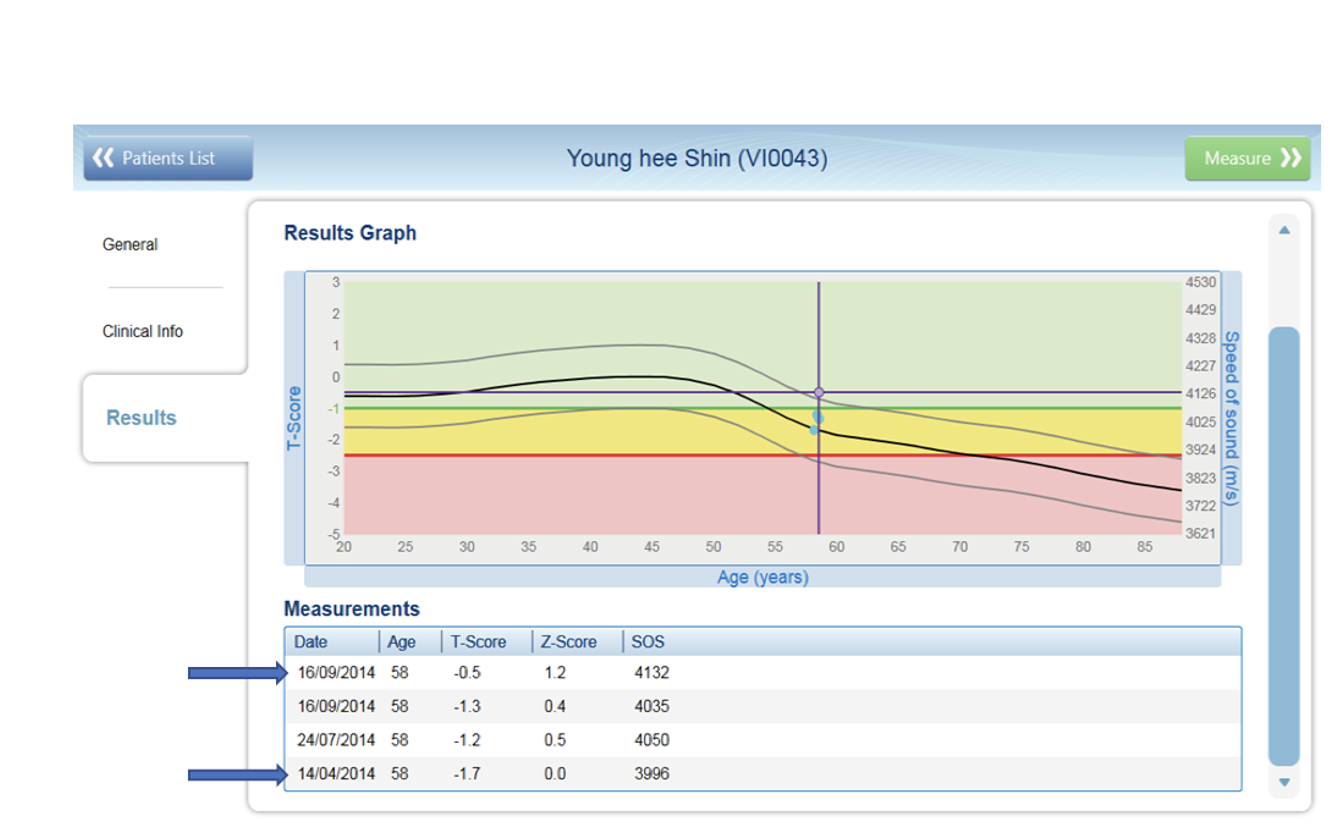Screen dimensions: 1330x824
Task: Select the blue data point at T-Score -1.2
Action: (818, 416)
